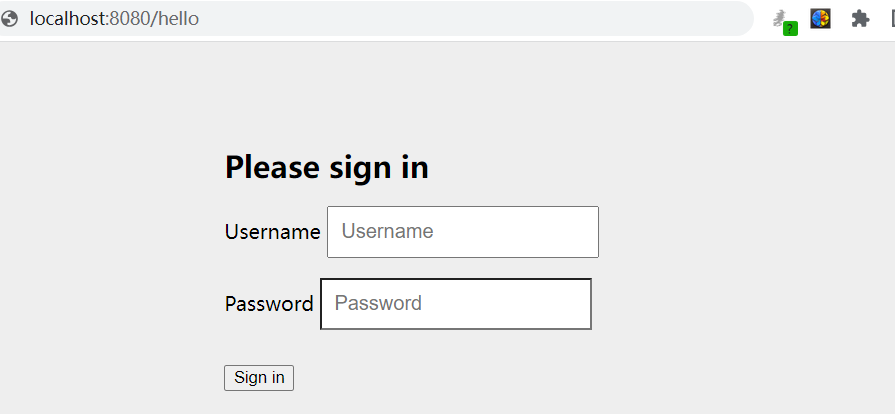Viewport: 895px width, 414px height.
Task: Click the 'Please sign in' heading
Action: tap(326, 167)
